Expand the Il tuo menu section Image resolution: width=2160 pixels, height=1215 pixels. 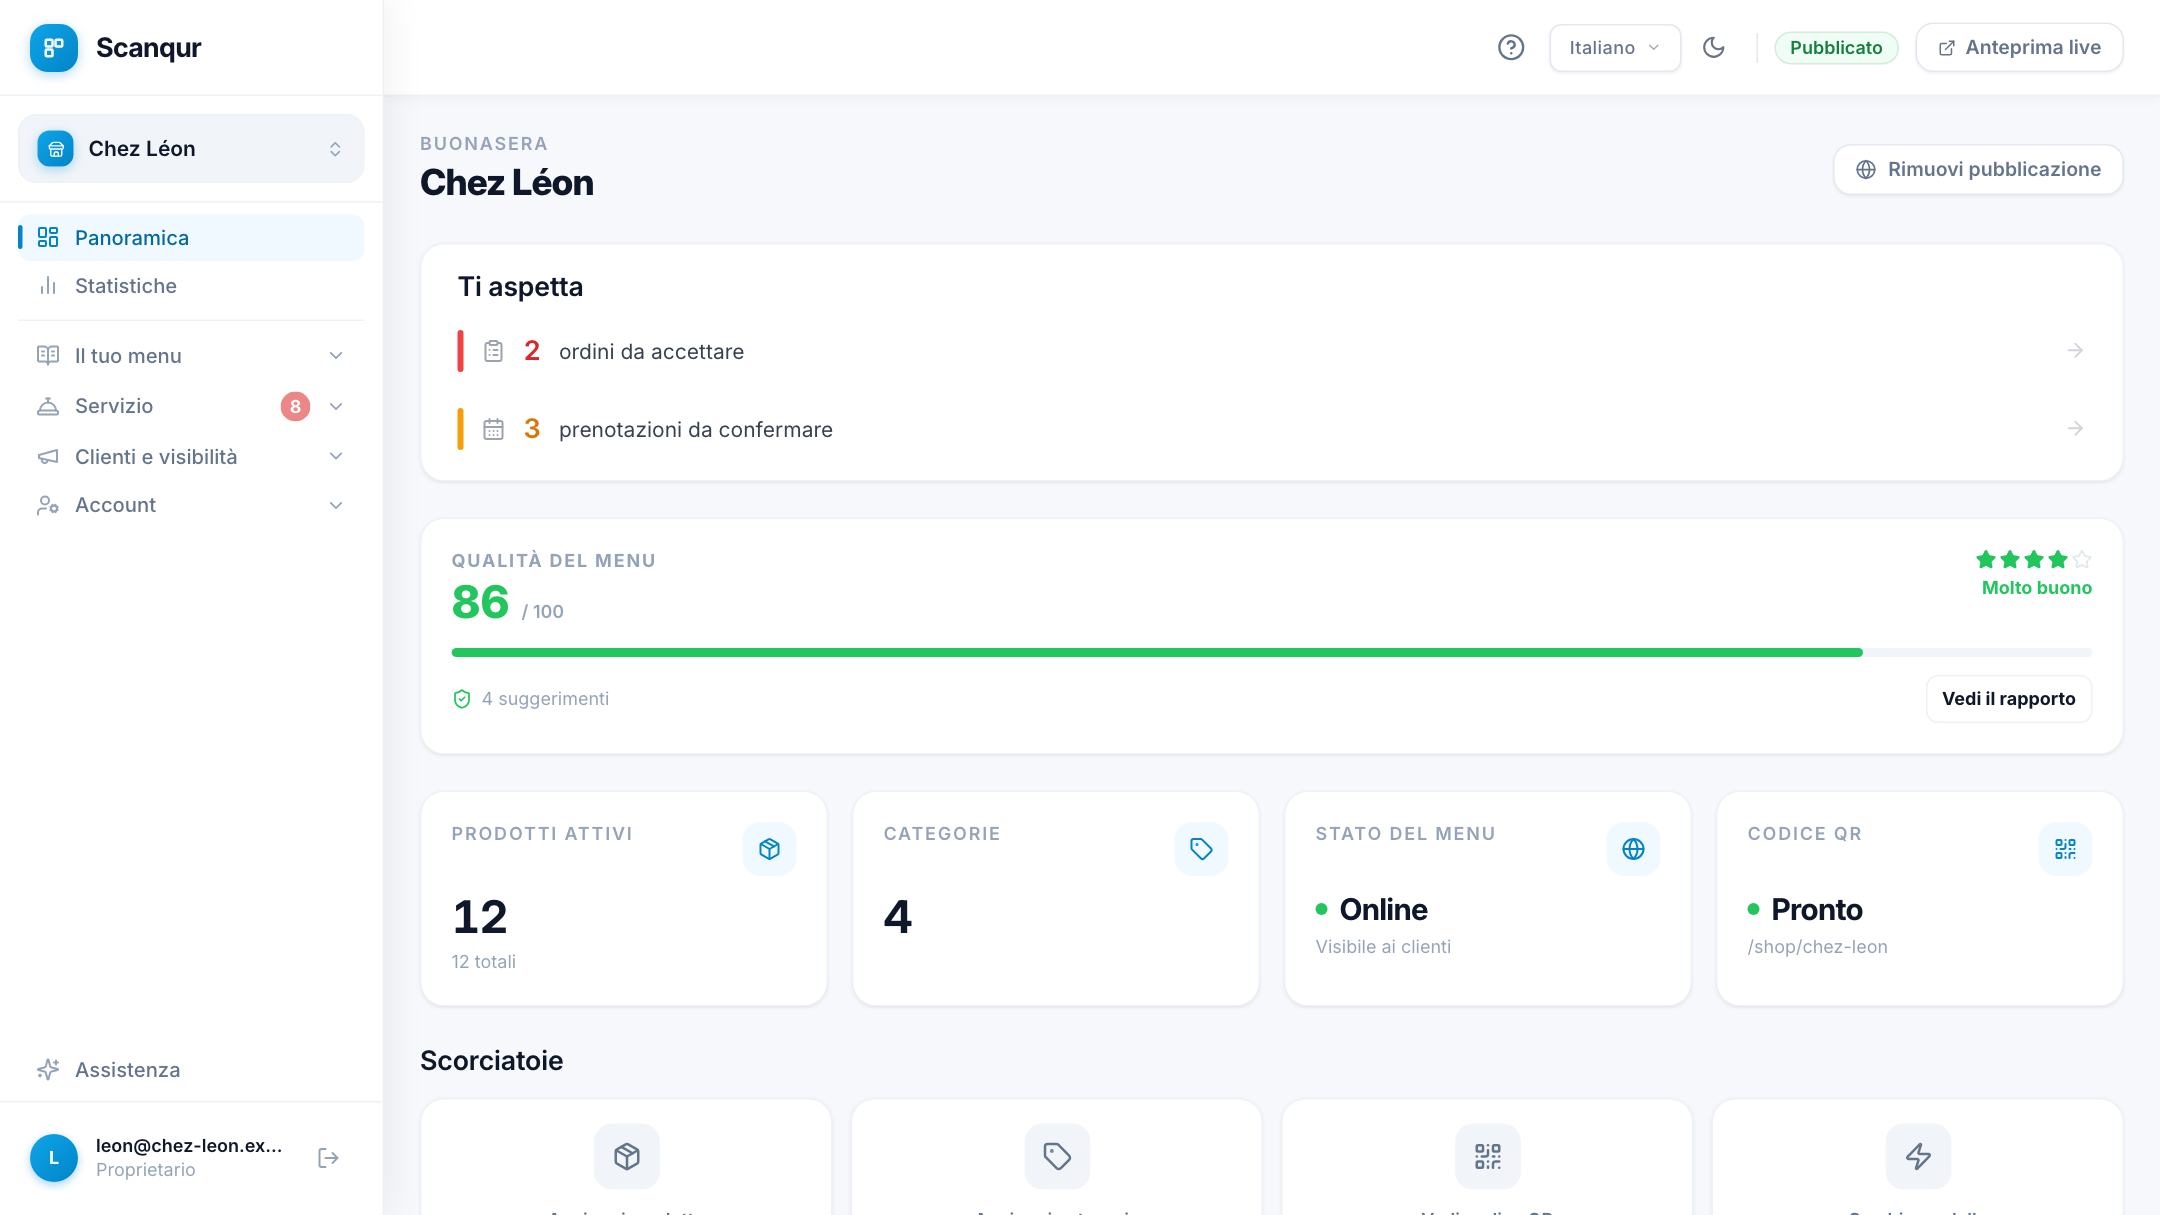pyautogui.click(x=191, y=356)
